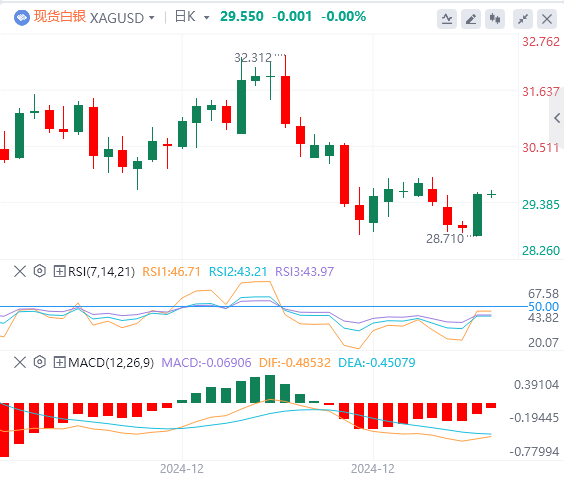Open the 日K timeframe dropdown

(192, 17)
